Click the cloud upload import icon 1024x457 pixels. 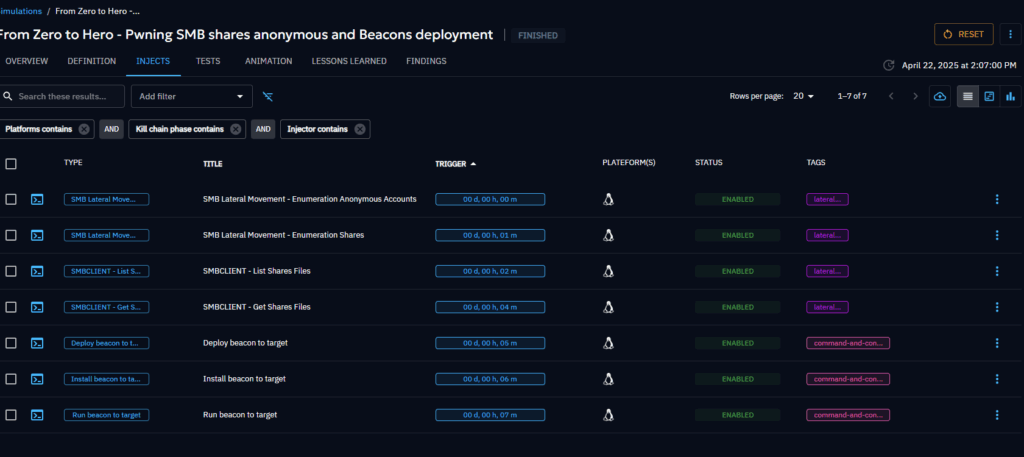coord(939,96)
